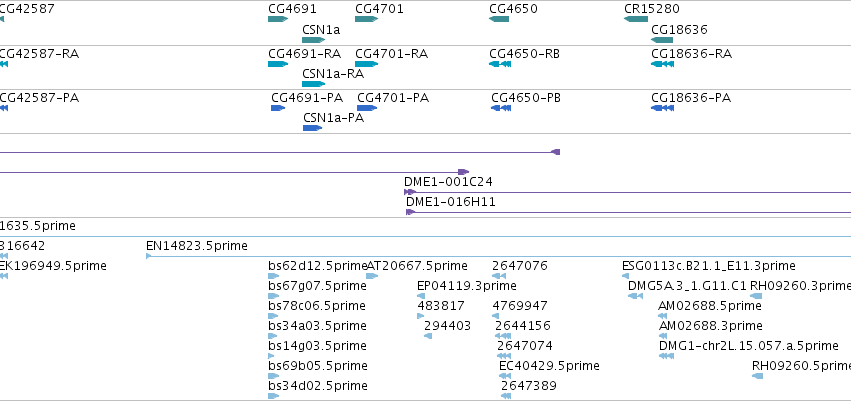Click the DME1-001C24 purple start arrow
Viewport: 851px width, 401px height.
[x=410, y=192]
